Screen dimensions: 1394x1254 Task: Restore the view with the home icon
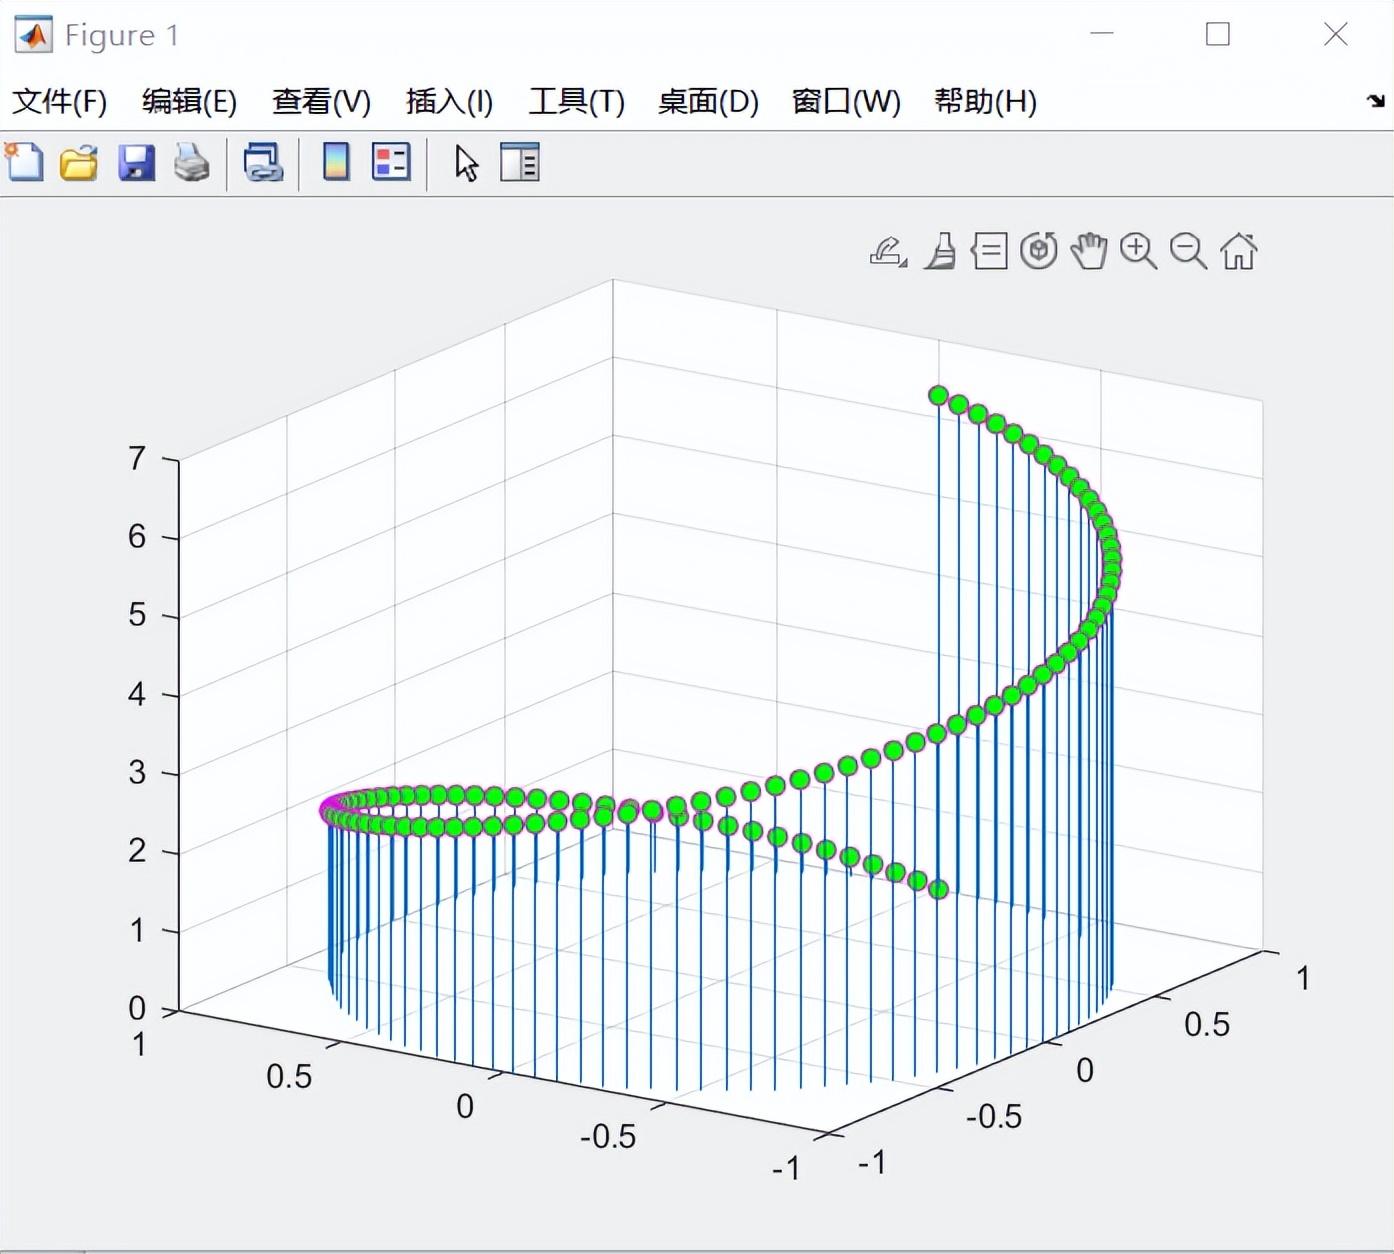click(1238, 251)
